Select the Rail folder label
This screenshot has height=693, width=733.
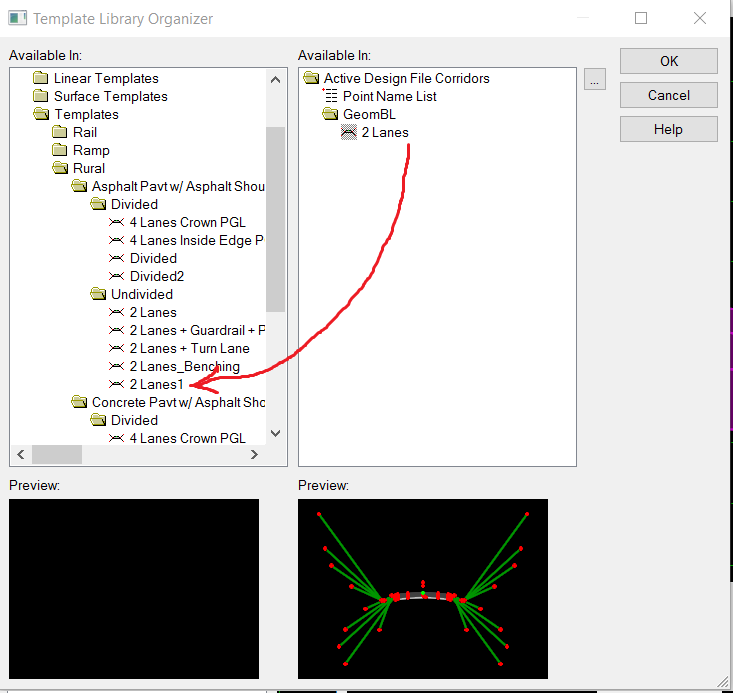coord(85,132)
